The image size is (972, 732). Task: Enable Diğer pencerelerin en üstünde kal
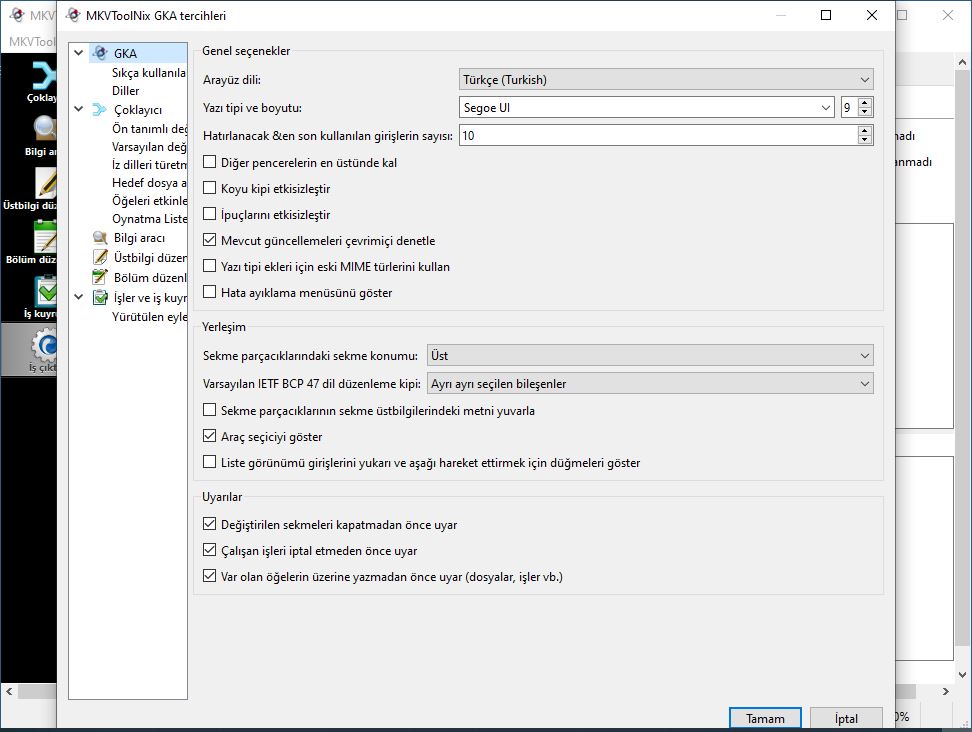(210, 162)
